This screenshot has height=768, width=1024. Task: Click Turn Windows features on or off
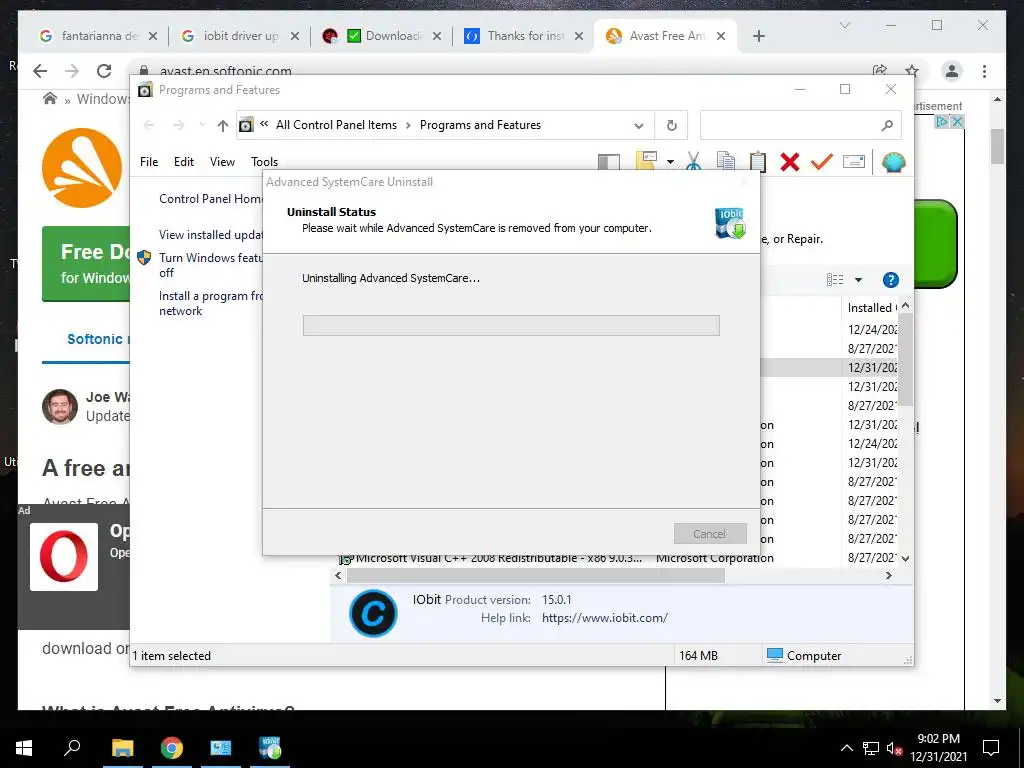tap(210, 265)
